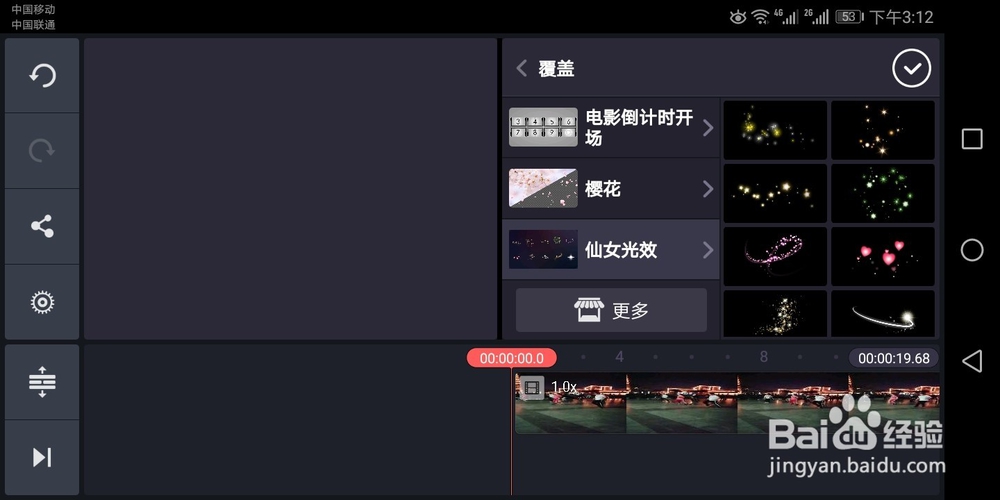Viewport: 1000px width, 500px height.
Task: Tap timeline ruler mark 8
Action: (763, 357)
